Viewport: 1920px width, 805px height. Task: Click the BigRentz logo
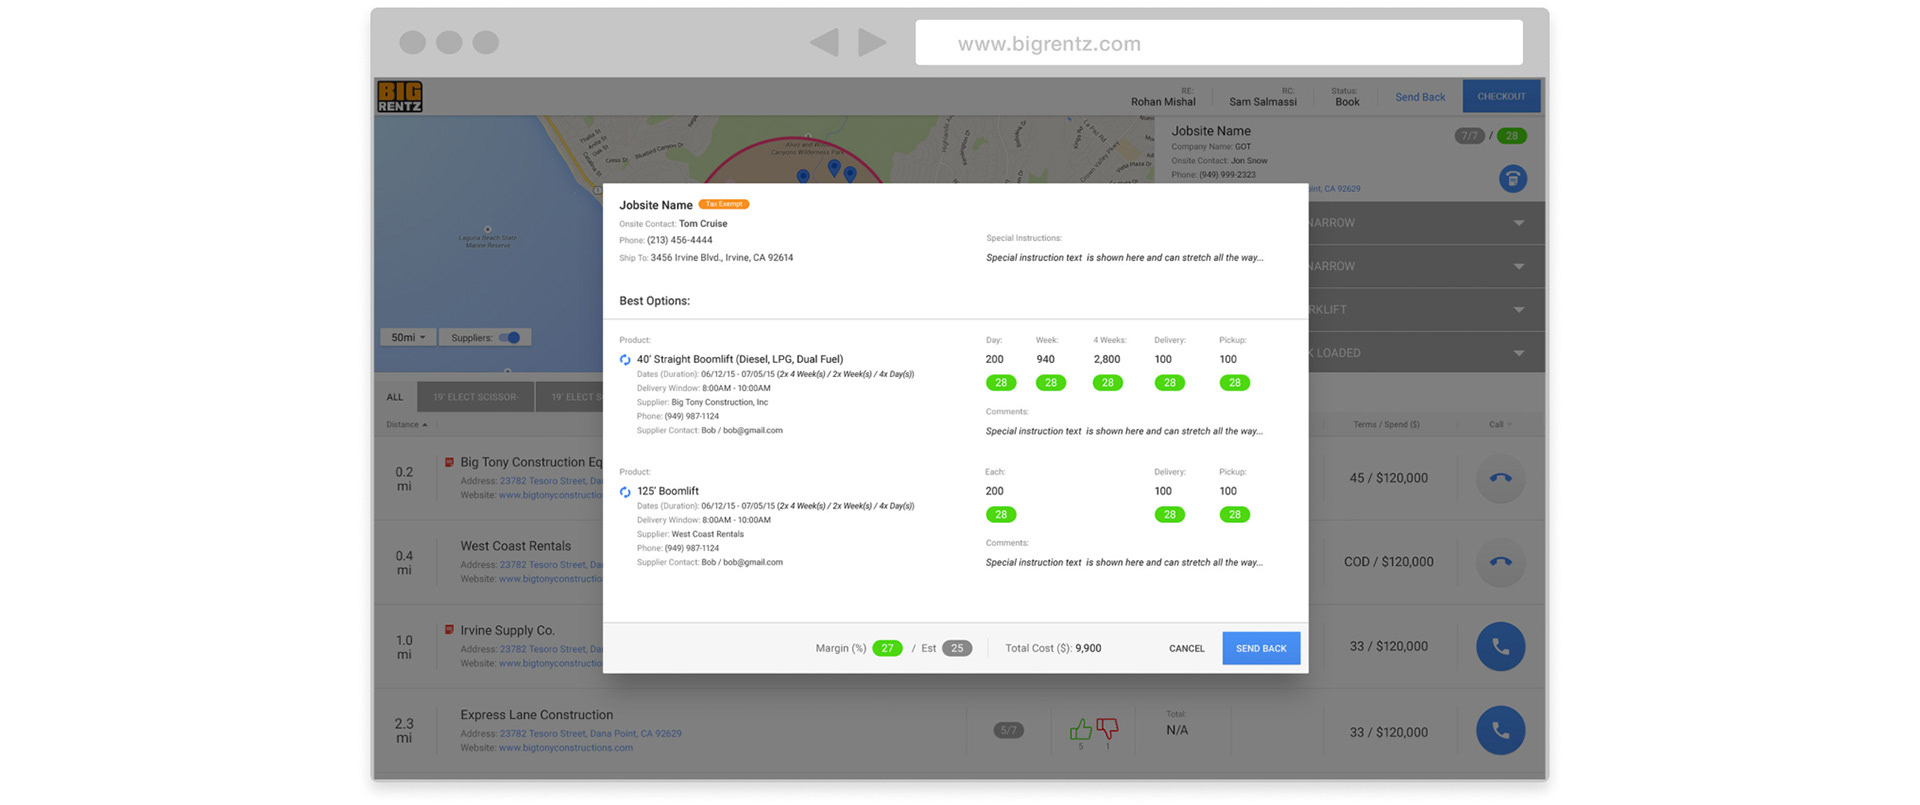[x=399, y=96]
